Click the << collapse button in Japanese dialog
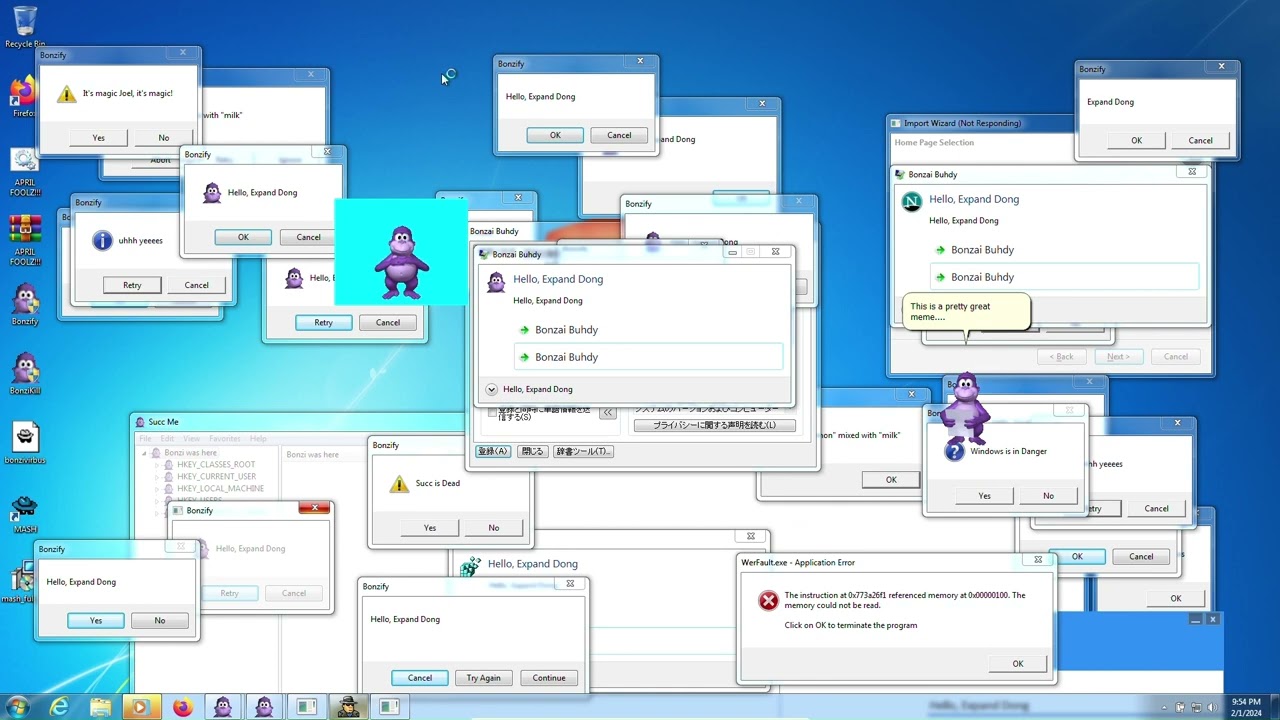The width and height of the screenshot is (1280, 720). point(607,412)
